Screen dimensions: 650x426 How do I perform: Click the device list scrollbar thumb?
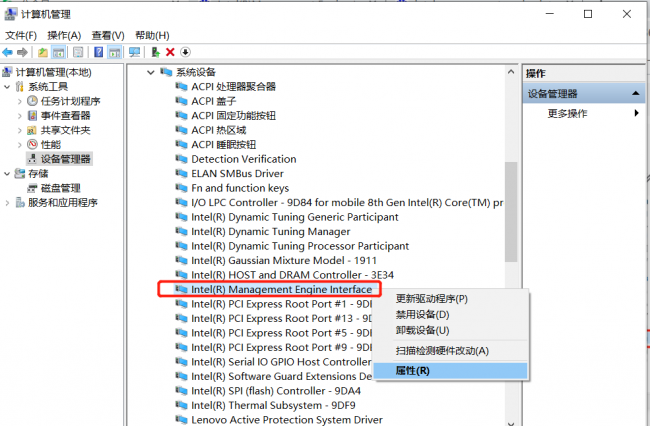coord(511,212)
